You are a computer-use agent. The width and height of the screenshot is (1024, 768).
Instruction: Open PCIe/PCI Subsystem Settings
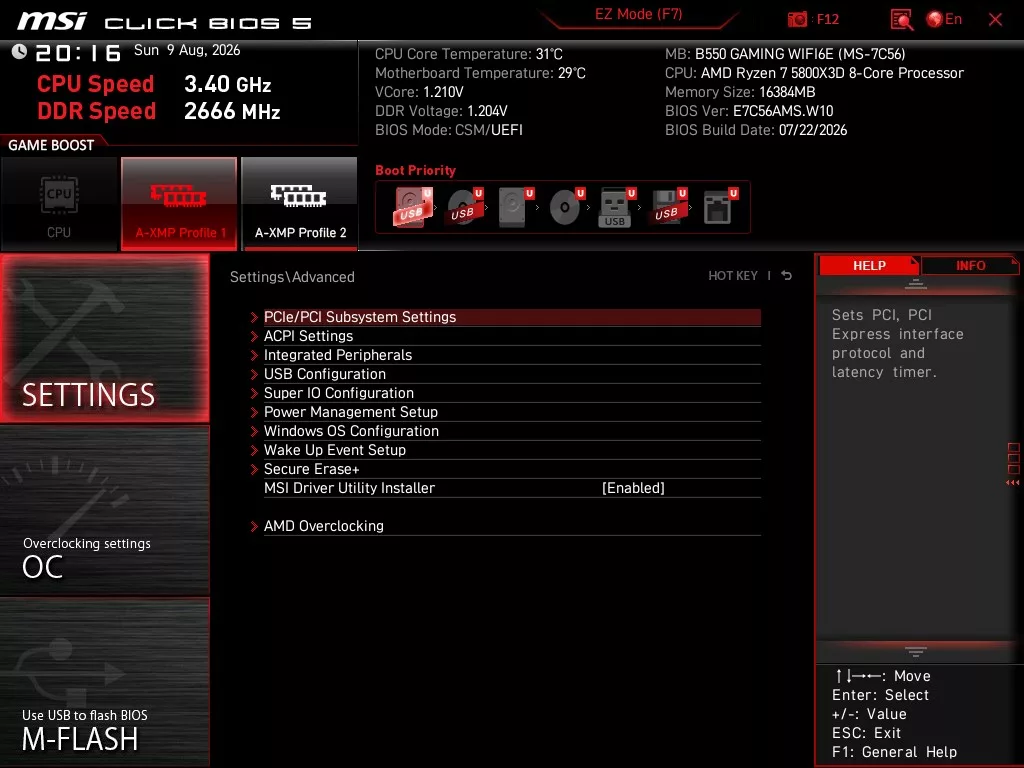512,317
